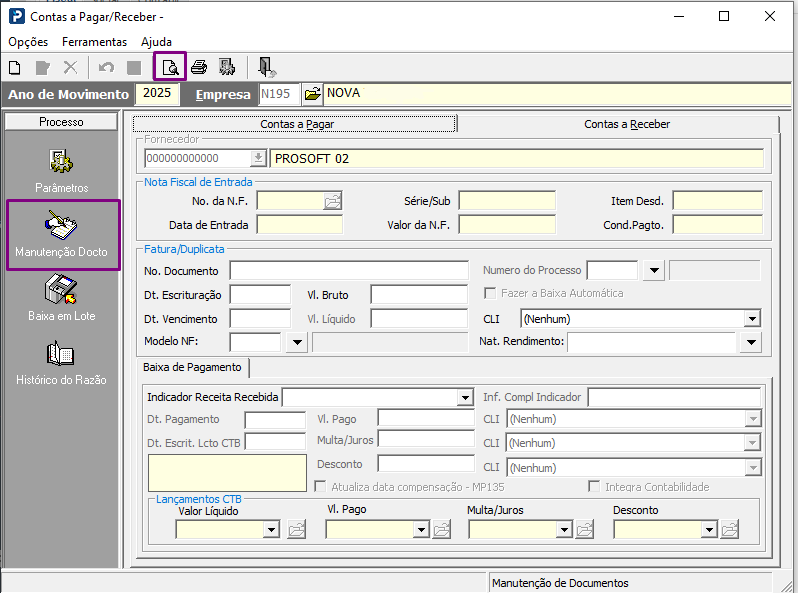Check Fazer a Baixa Automática checkbox

click(490, 294)
